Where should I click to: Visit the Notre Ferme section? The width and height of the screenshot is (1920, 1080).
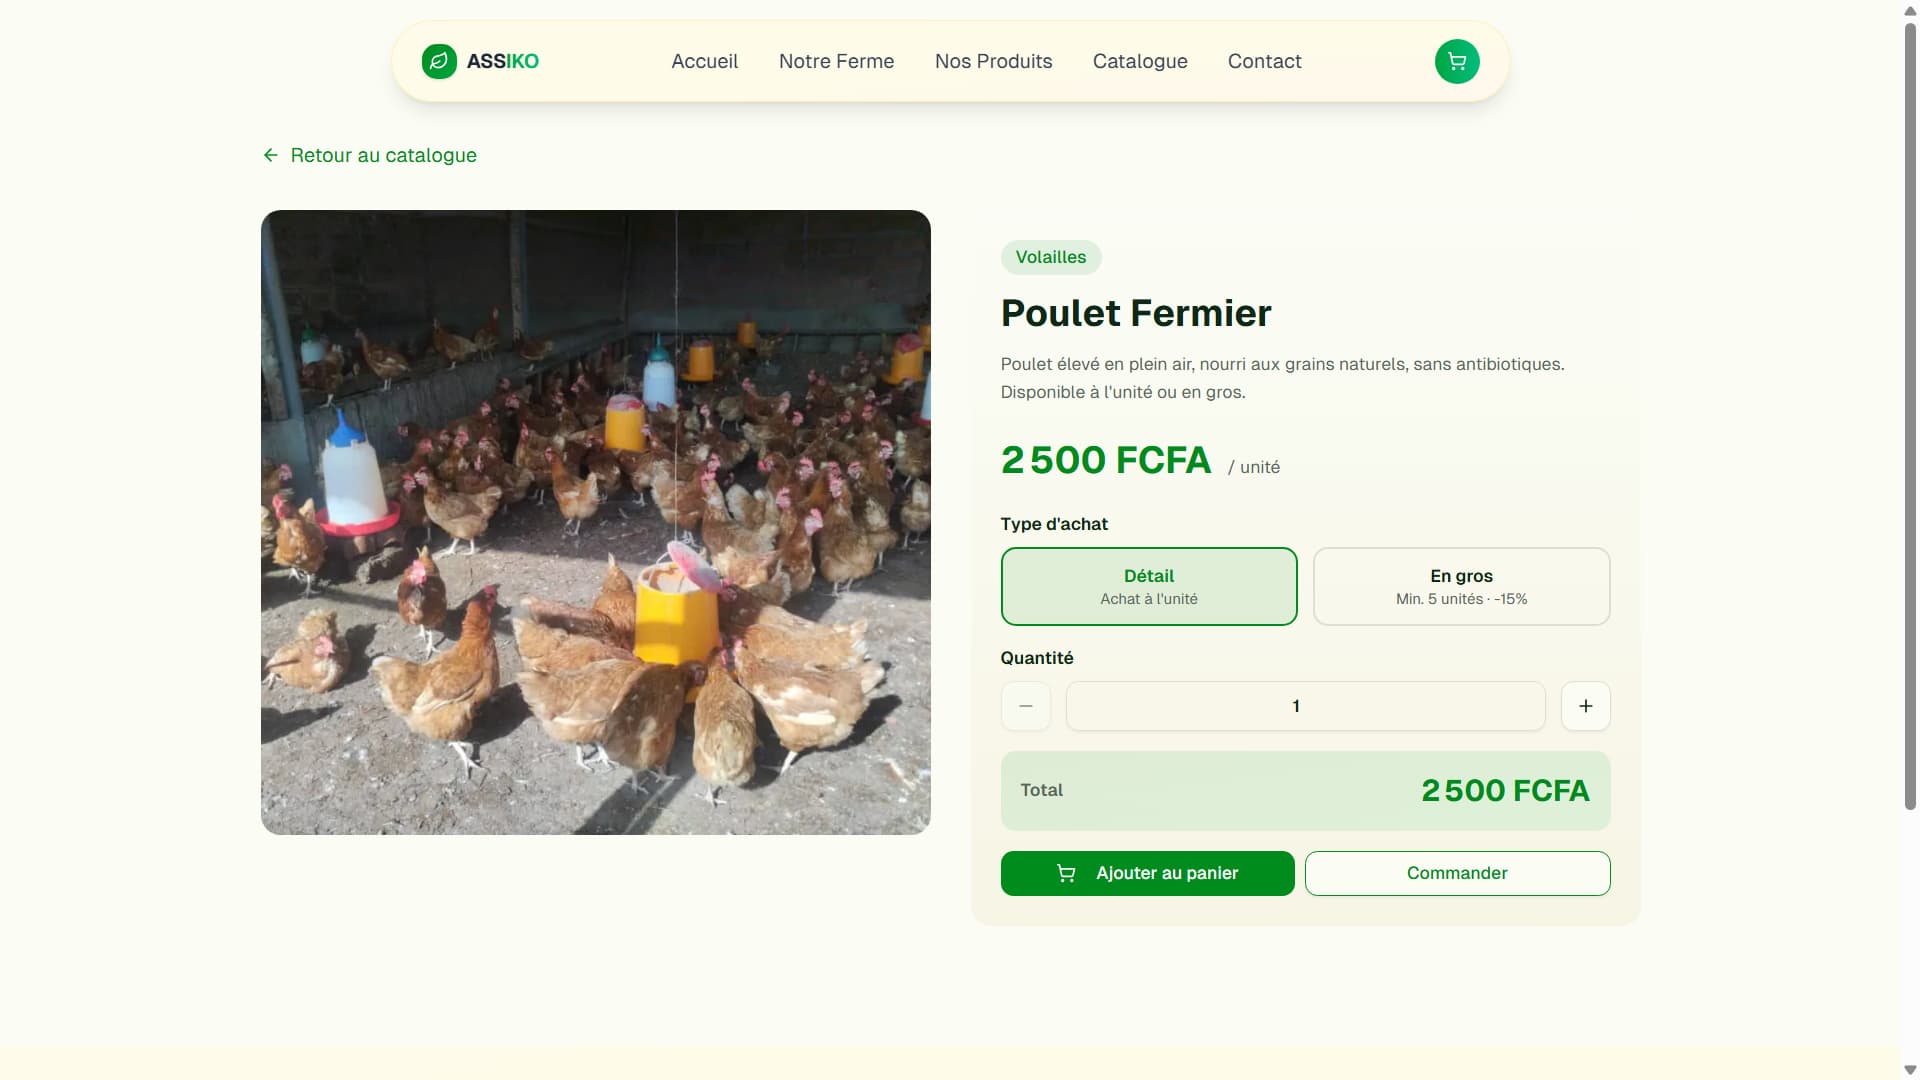point(836,61)
